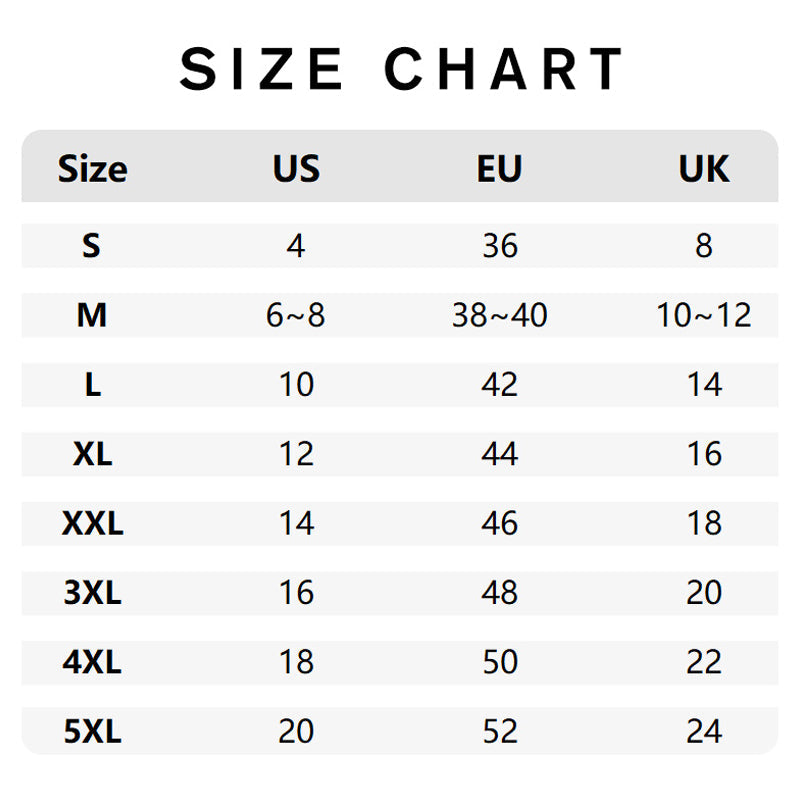This screenshot has width=800, height=800.
Task: Click EU value 36 in the S row
Action: coord(499,245)
